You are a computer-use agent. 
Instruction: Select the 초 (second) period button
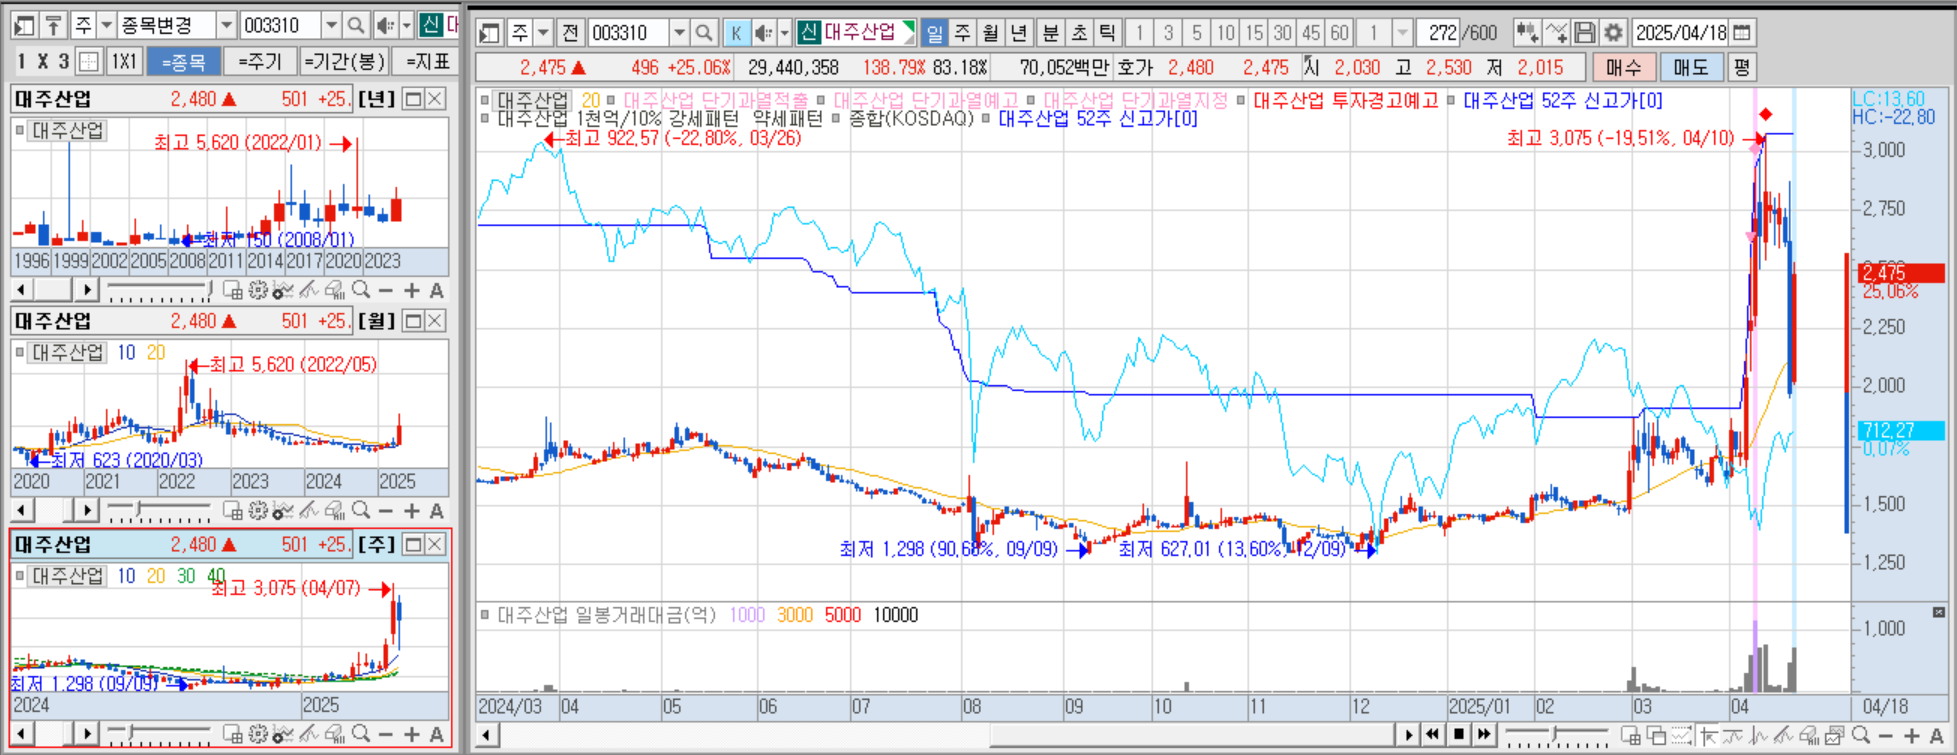pyautogui.click(x=1079, y=33)
